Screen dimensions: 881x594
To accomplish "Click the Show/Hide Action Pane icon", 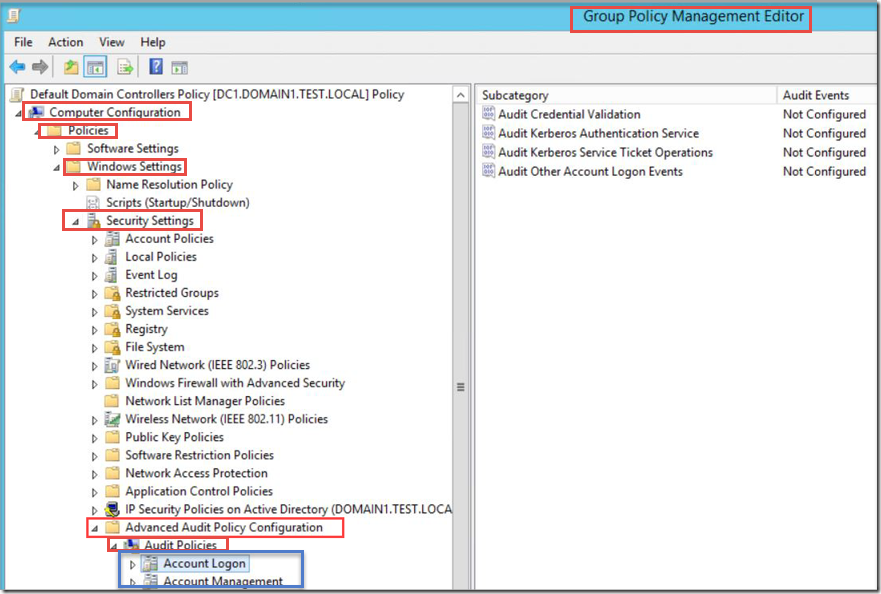I will (x=180, y=67).
